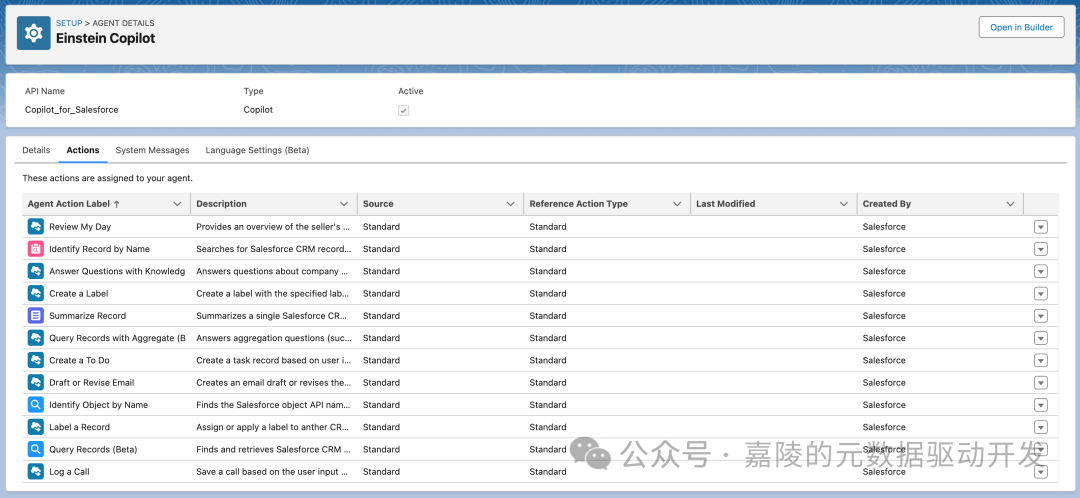Open row menu for Create a Label
1080x498 pixels.
[1041, 294]
